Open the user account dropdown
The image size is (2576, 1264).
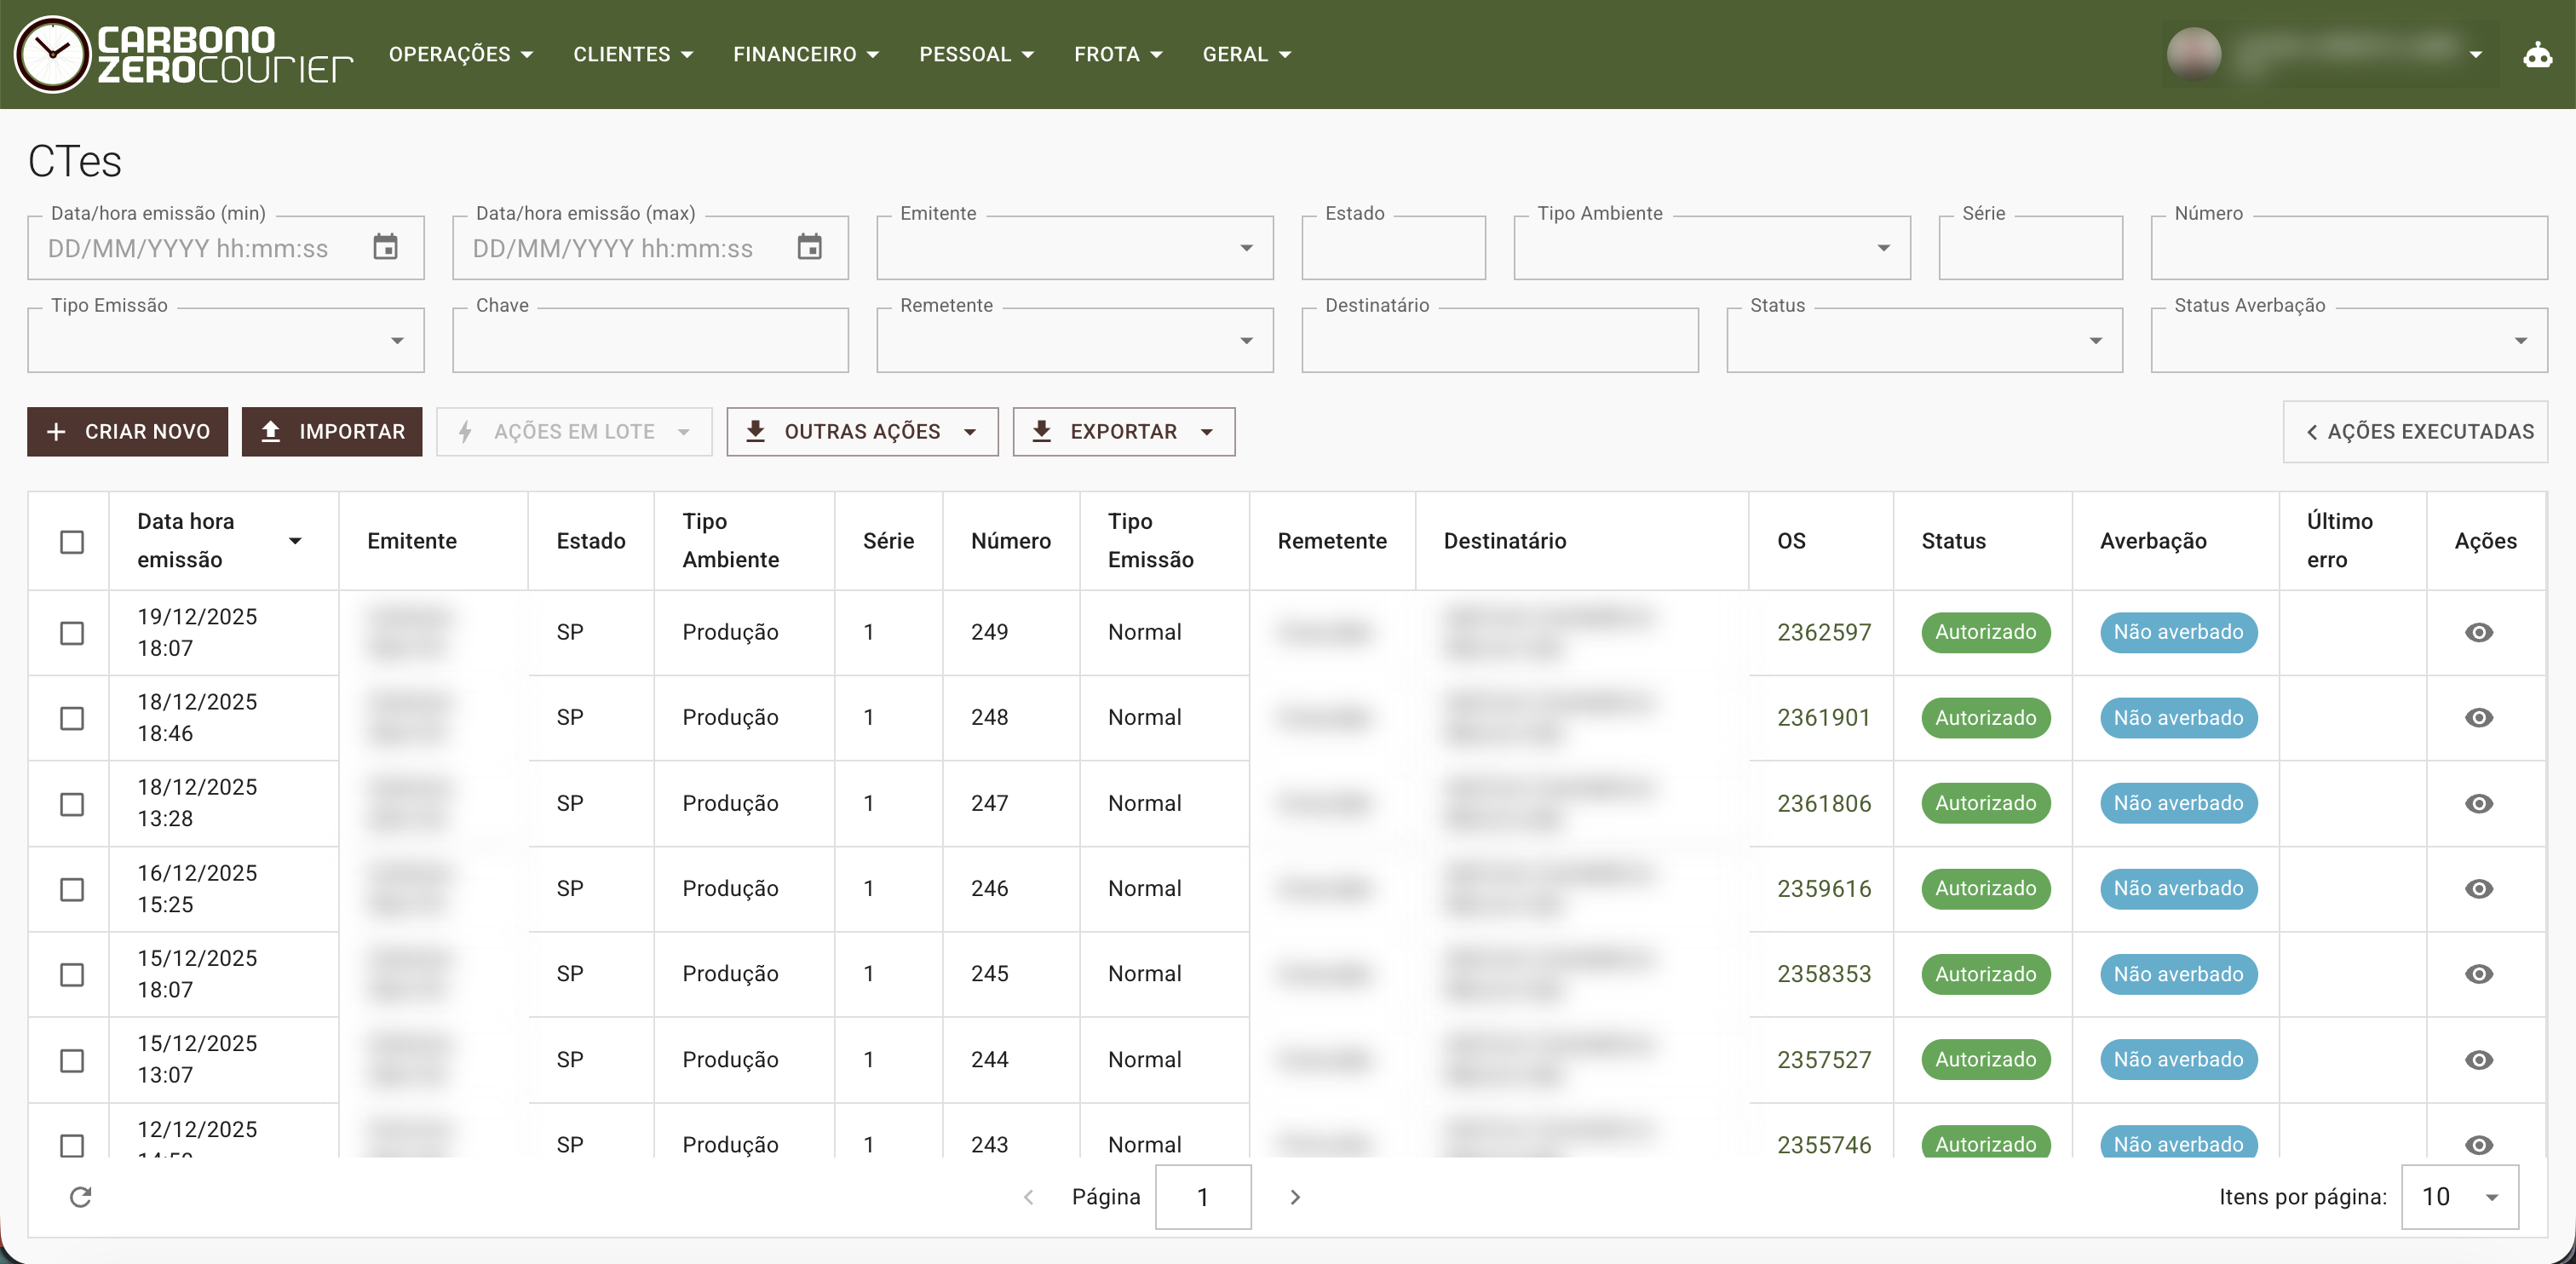2476,54
